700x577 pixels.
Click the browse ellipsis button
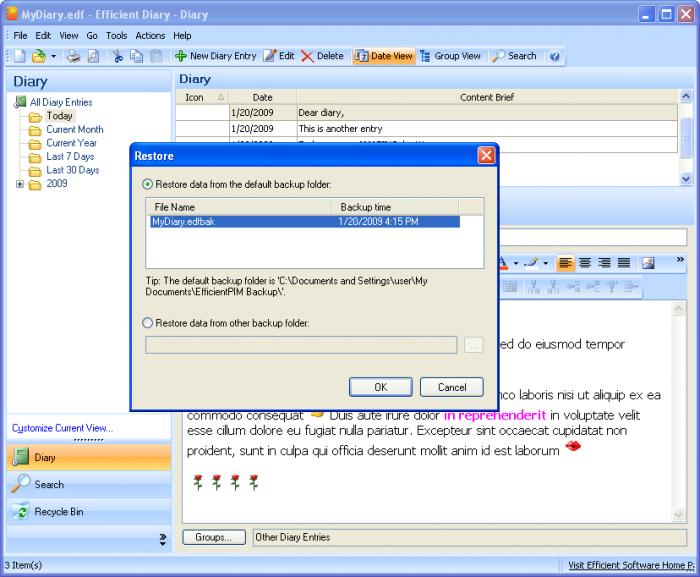click(474, 345)
